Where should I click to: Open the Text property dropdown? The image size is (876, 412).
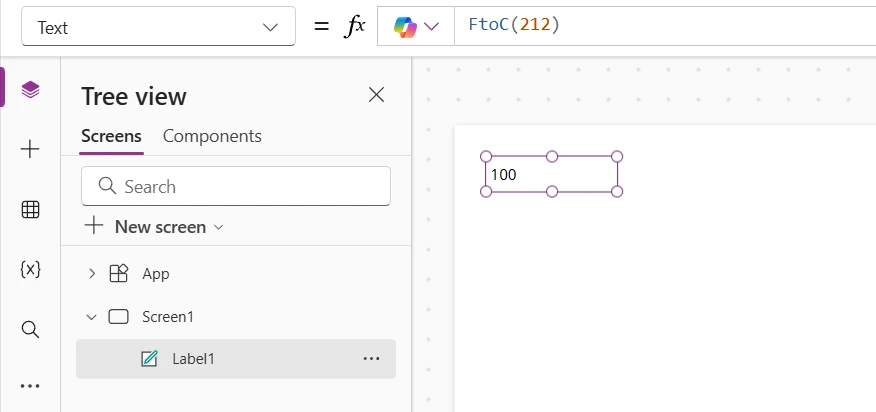[158, 27]
